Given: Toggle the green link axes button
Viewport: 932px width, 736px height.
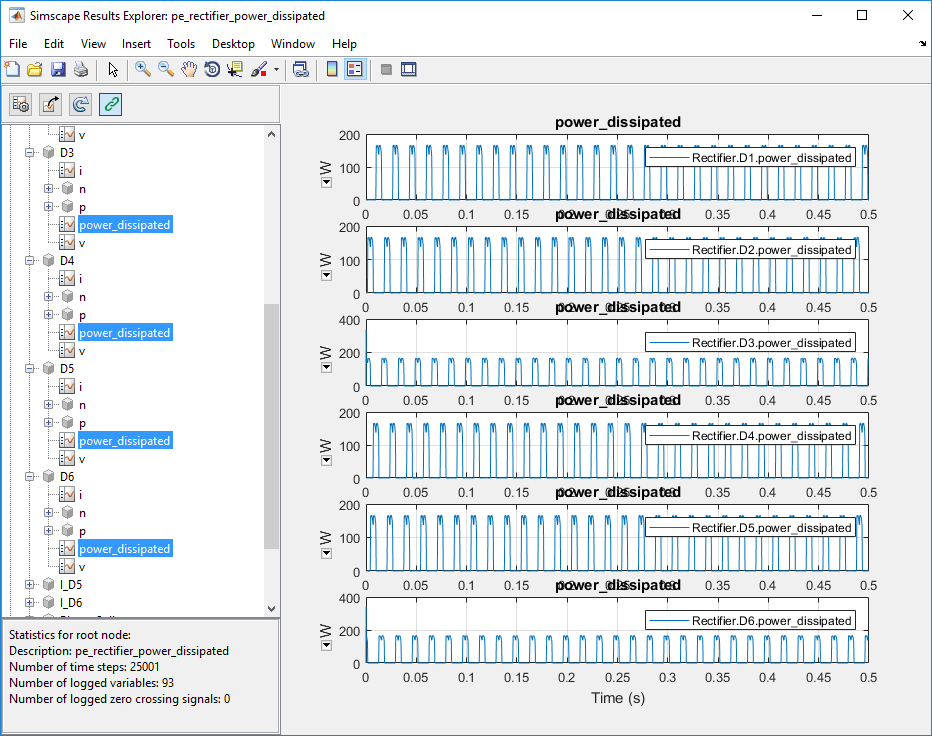Looking at the screenshot, I should pyautogui.click(x=111, y=104).
